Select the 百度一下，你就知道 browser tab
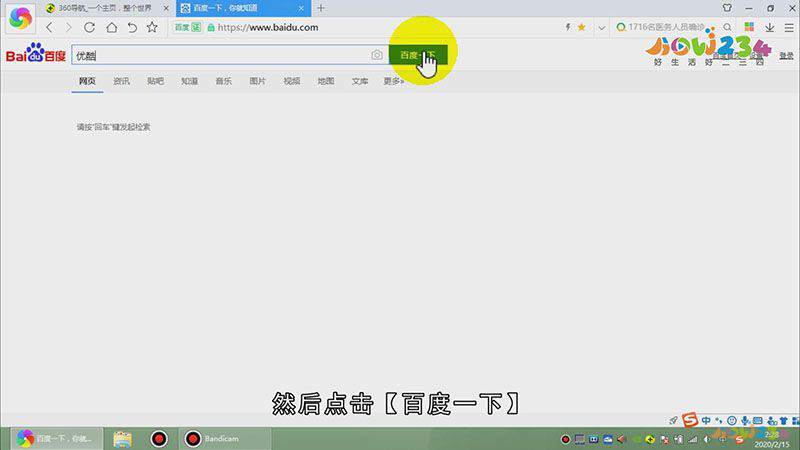The height and width of the screenshot is (450, 800). [x=243, y=8]
